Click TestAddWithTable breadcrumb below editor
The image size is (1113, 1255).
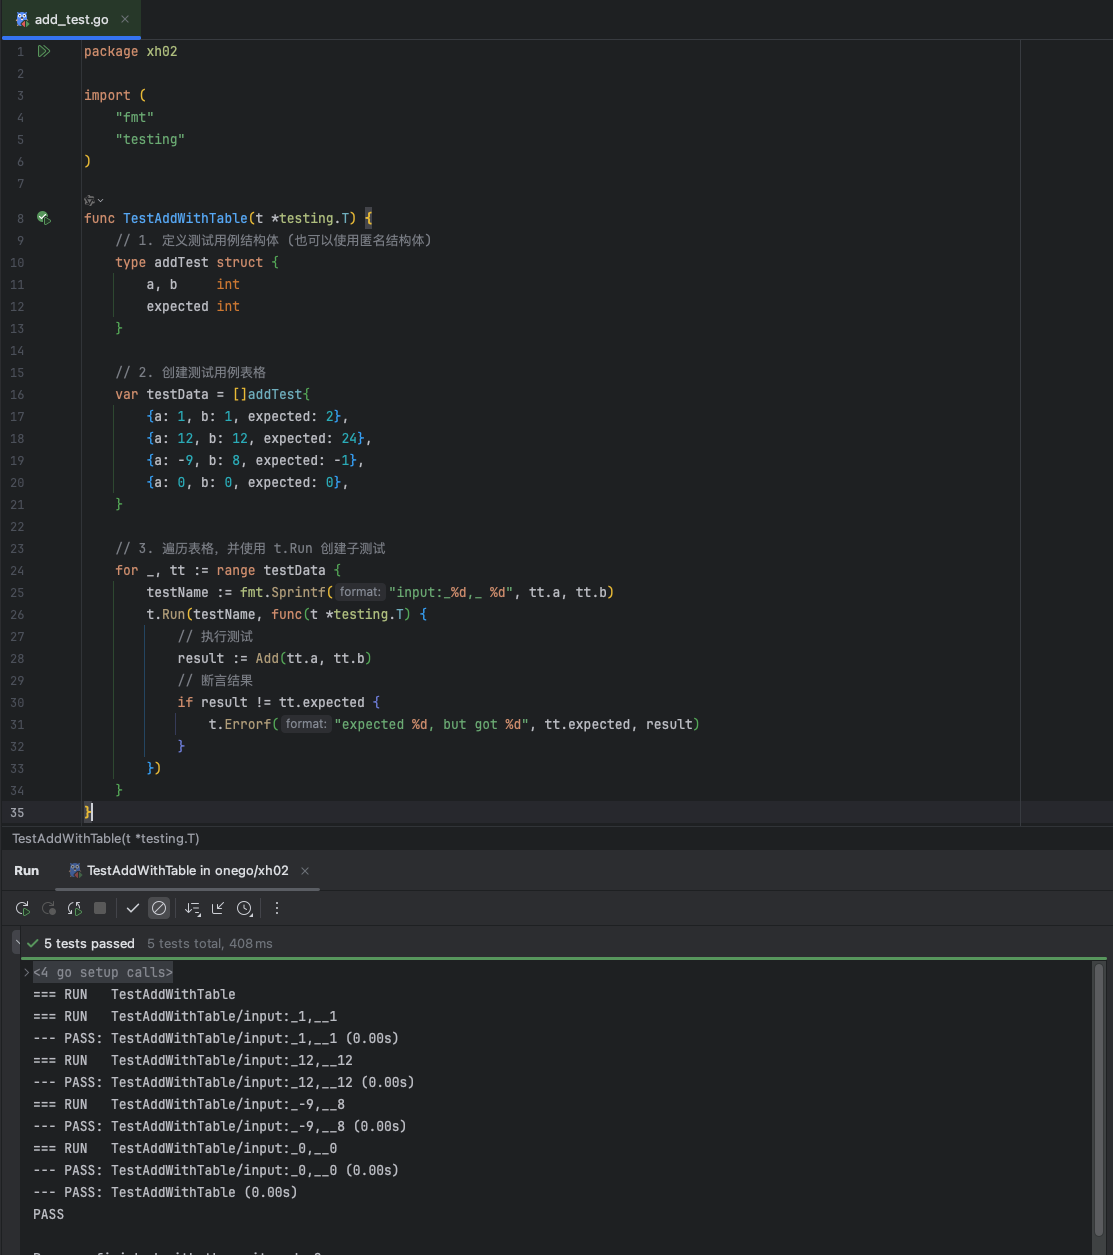click(x=106, y=838)
